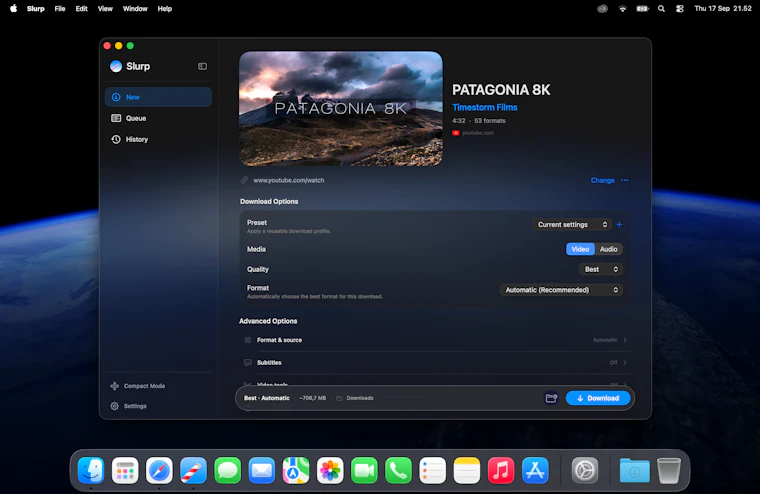Open Mail from the Dock
The image size is (760, 494).
pyautogui.click(x=262, y=470)
